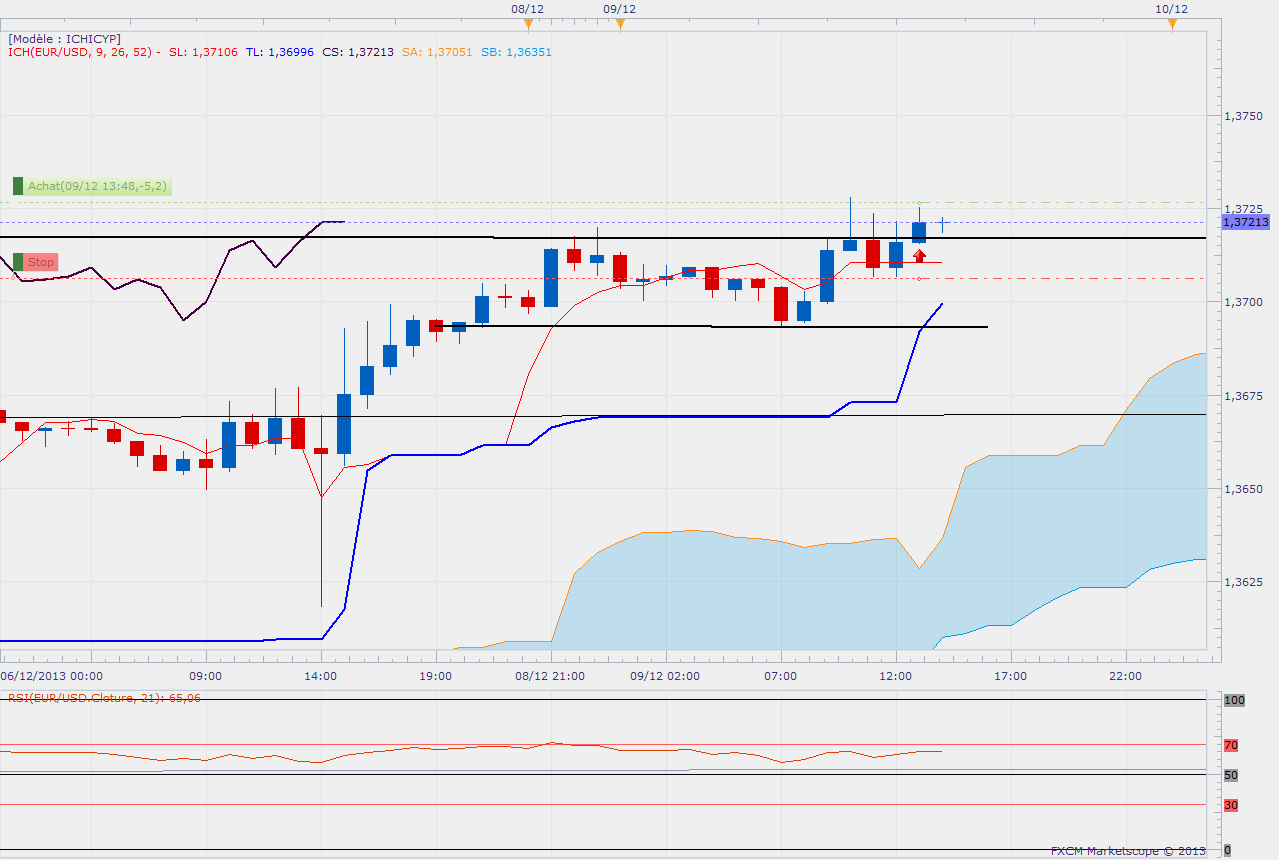This screenshot has height=860, width=1279.
Task: Select the 09/12 orange date marker
Action: click(x=619, y=24)
